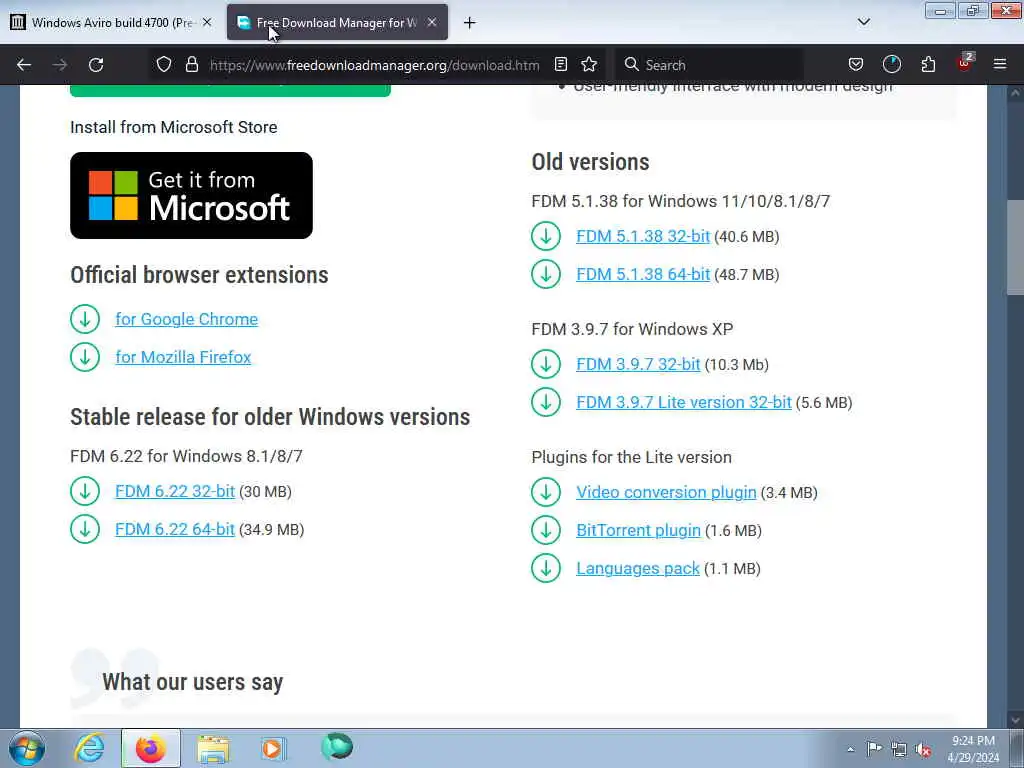Open the for Mozilla Firefox extension link

tap(184, 357)
